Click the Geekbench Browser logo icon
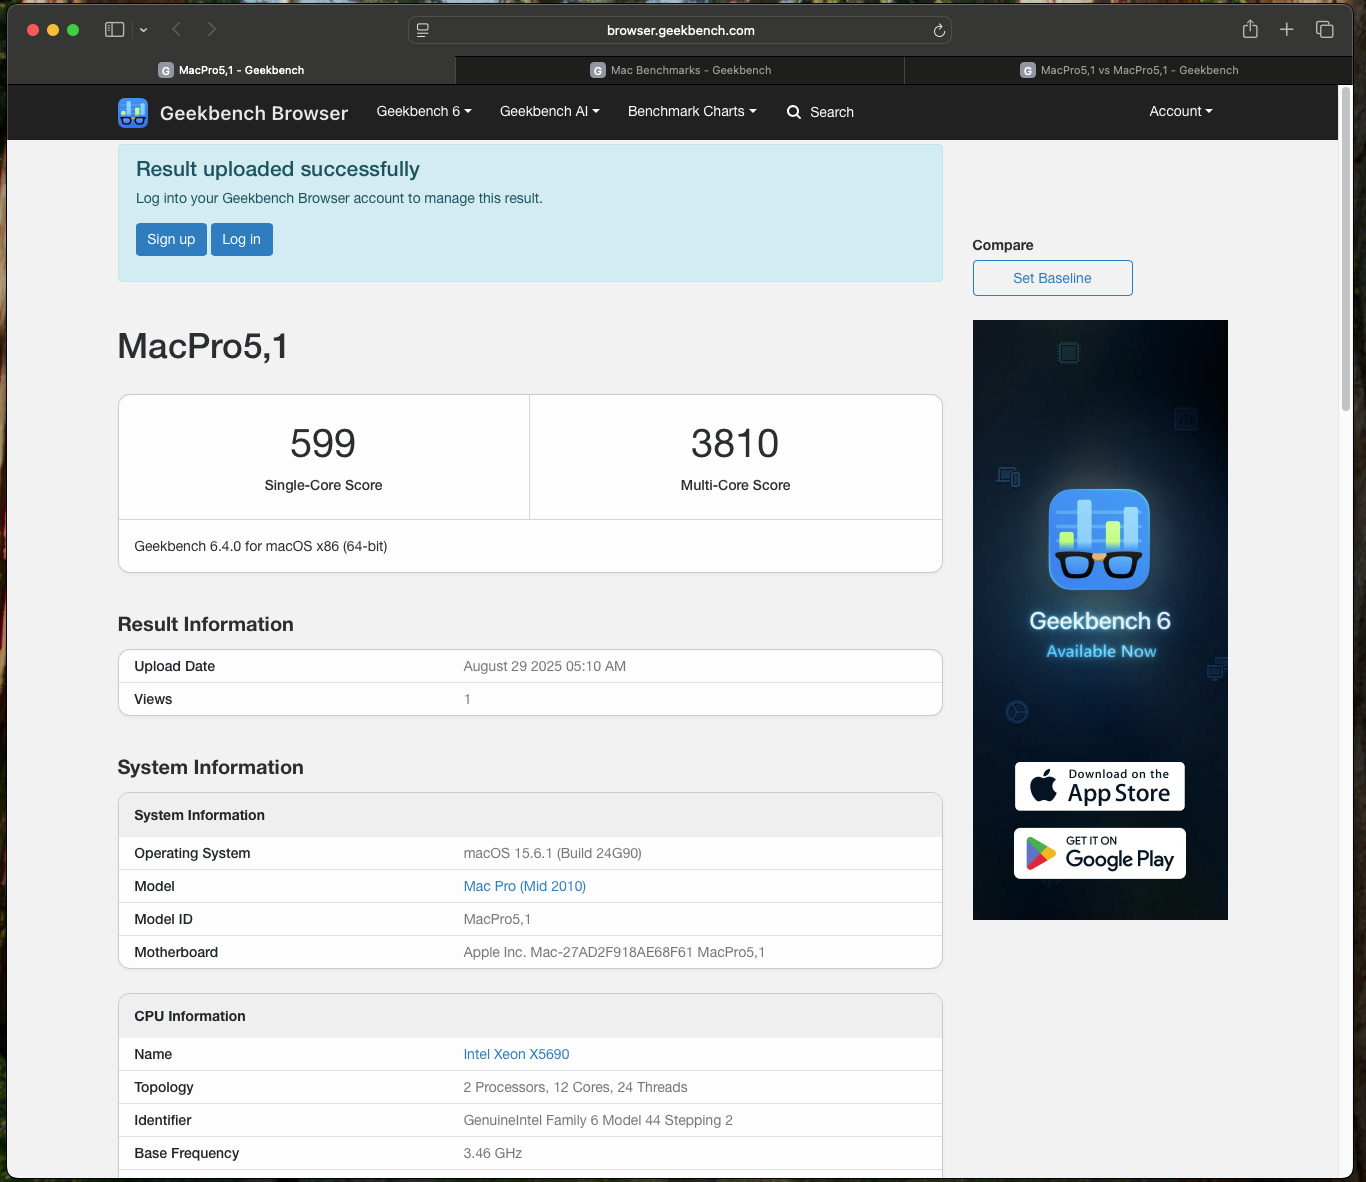 [133, 113]
